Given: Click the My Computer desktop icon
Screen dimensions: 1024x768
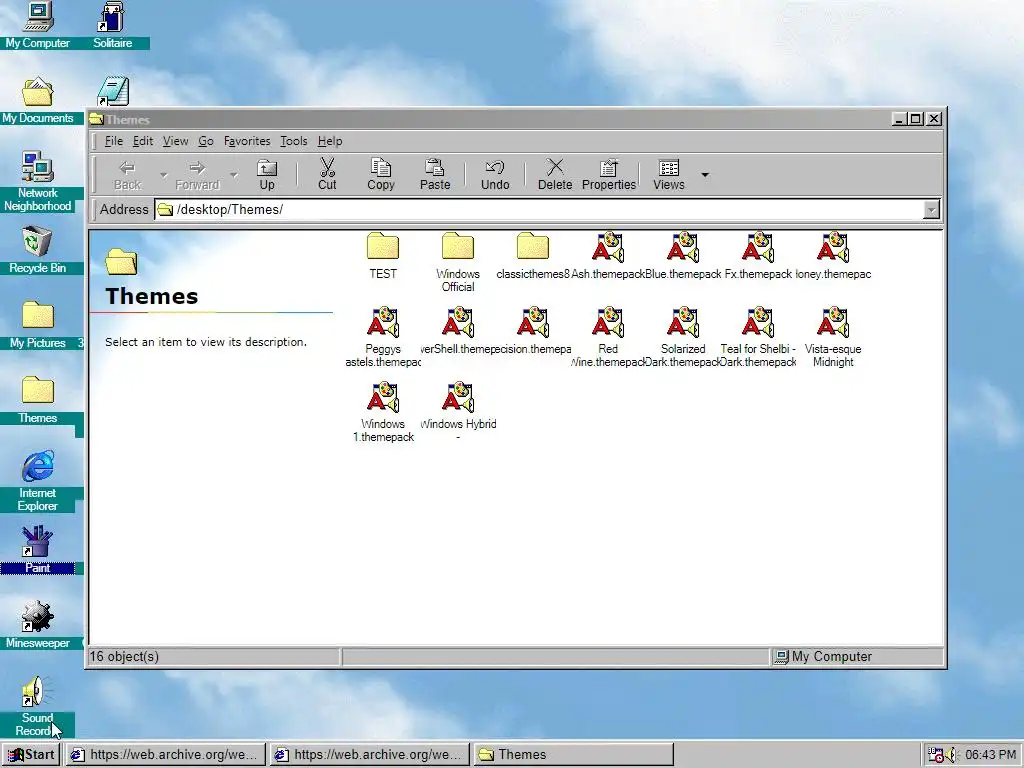Looking at the screenshot, I should (x=37, y=25).
